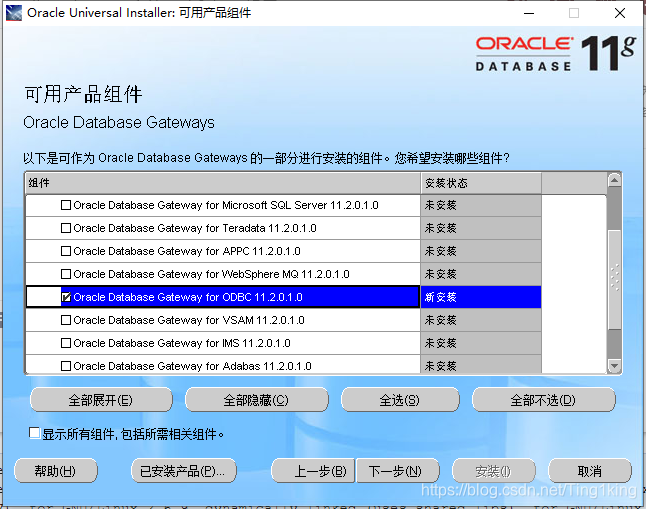Click scrollbar up arrow in component list
Screen dimensions: 646x509
614,180
